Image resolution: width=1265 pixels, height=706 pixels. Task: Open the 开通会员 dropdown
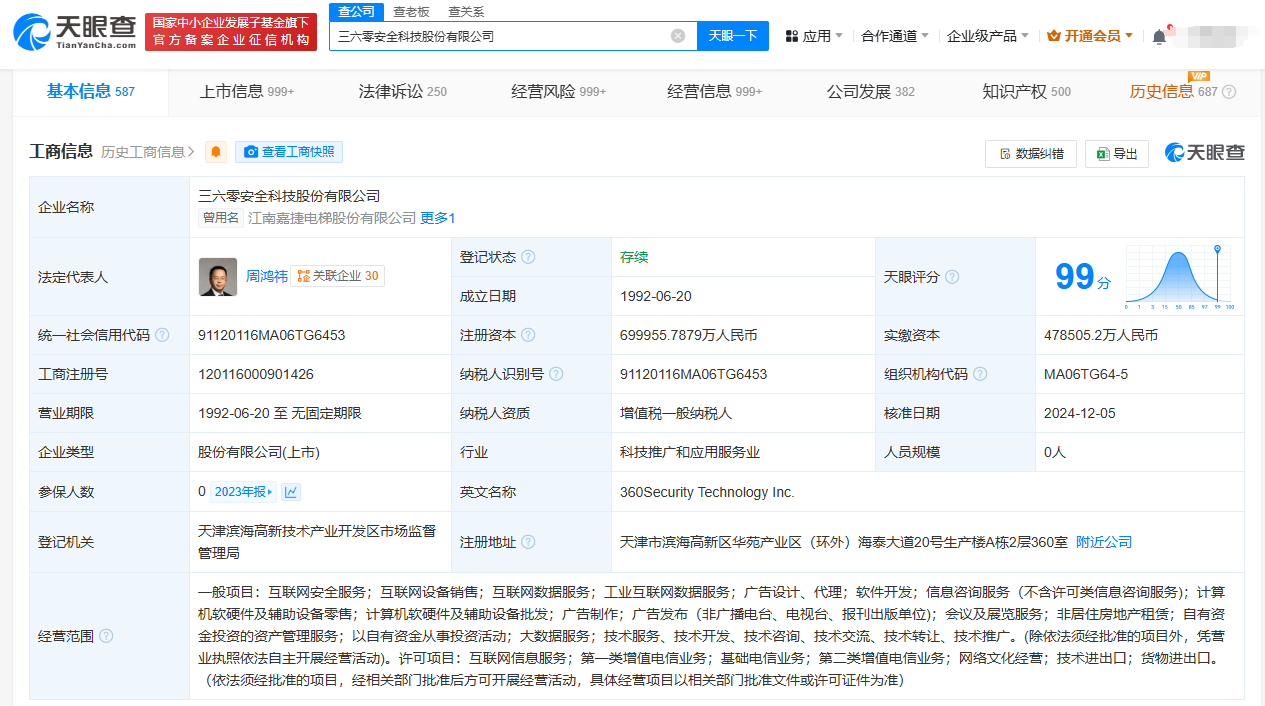pos(1090,36)
